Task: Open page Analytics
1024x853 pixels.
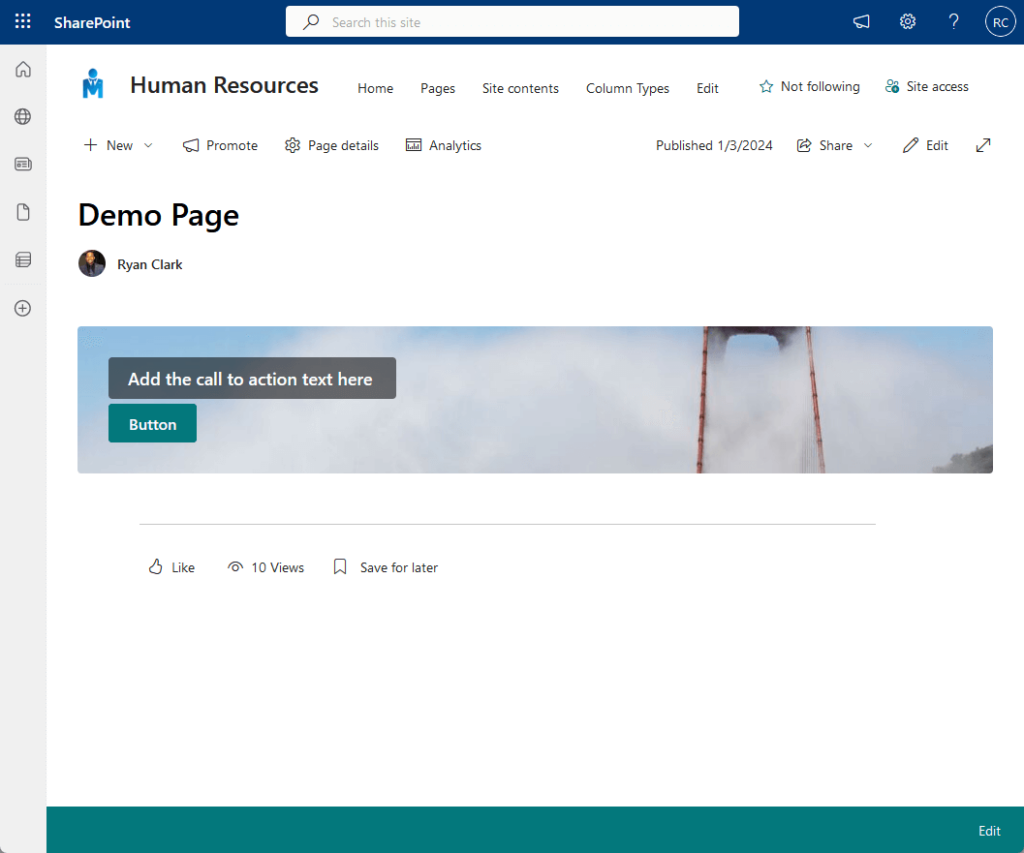Action: (x=443, y=145)
